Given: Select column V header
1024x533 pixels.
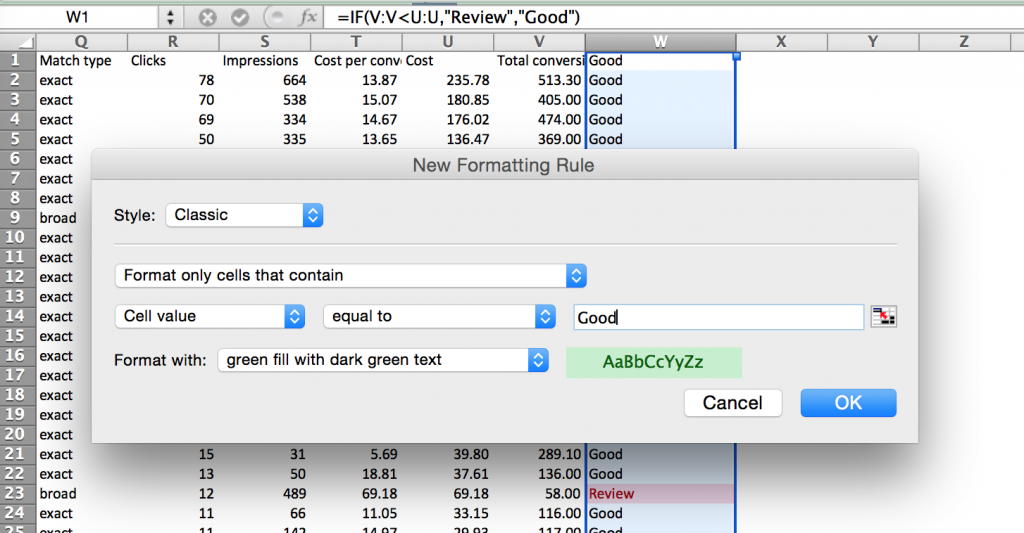Looking at the screenshot, I should (539, 42).
